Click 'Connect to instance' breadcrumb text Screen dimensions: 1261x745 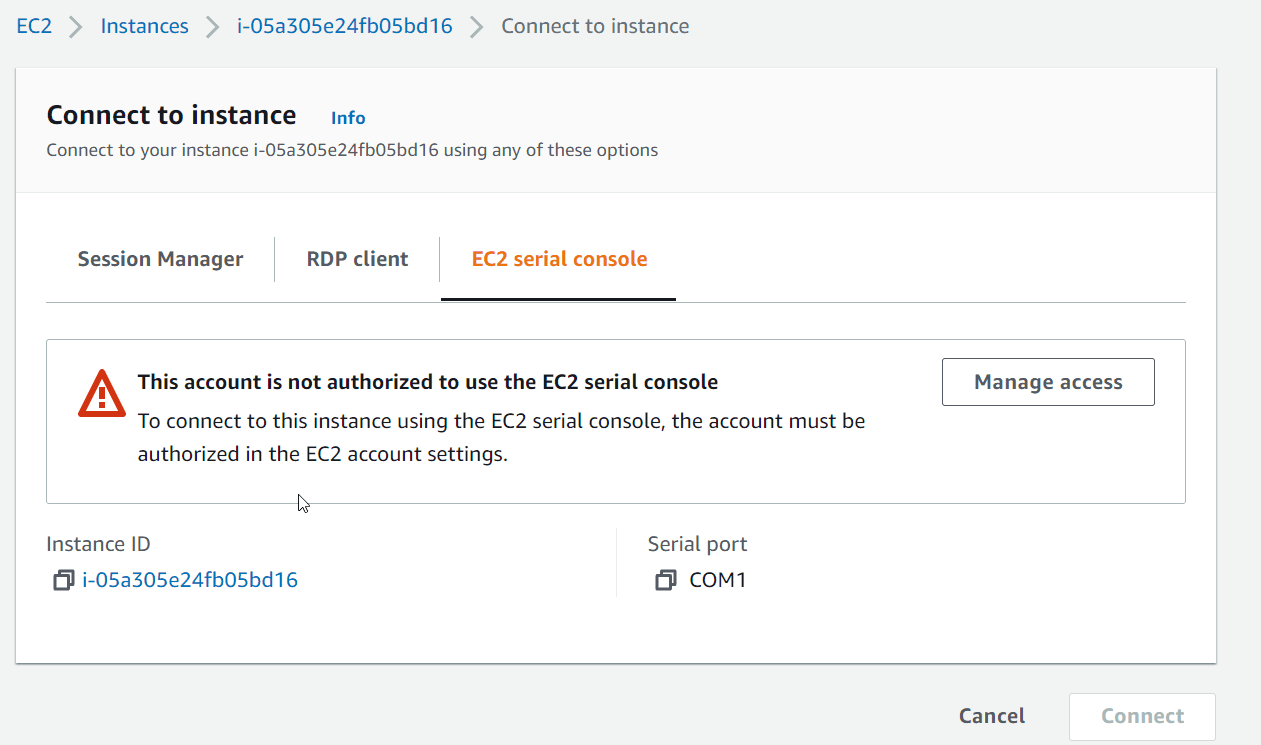coord(595,26)
